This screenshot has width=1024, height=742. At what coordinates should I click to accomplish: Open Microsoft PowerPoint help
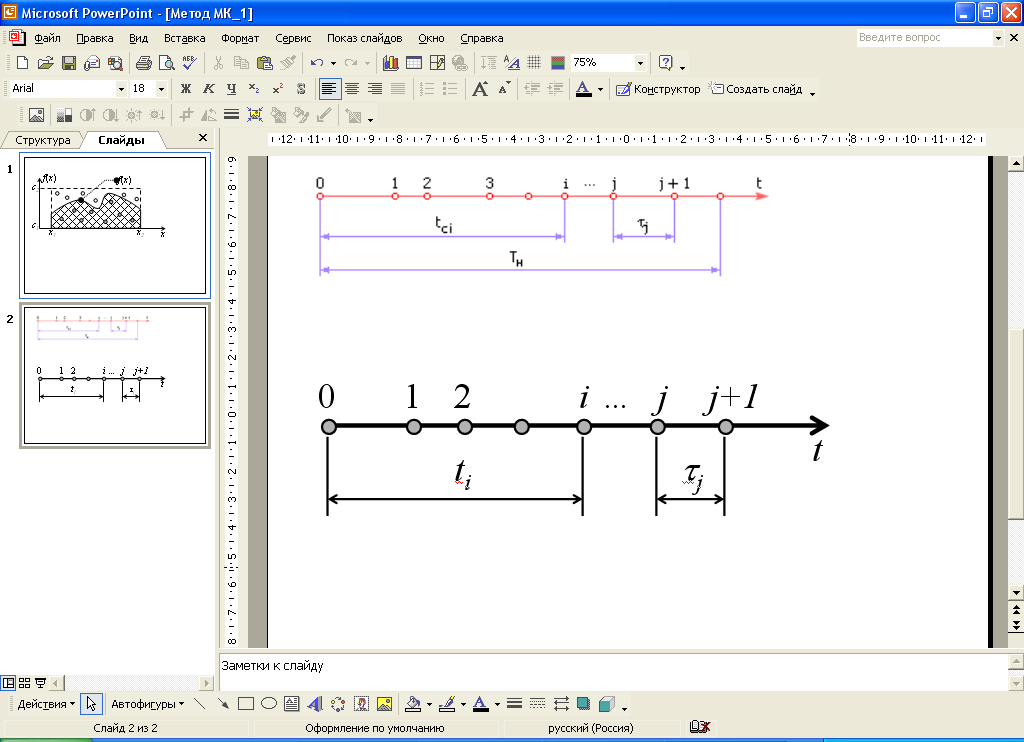coord(665,63)
